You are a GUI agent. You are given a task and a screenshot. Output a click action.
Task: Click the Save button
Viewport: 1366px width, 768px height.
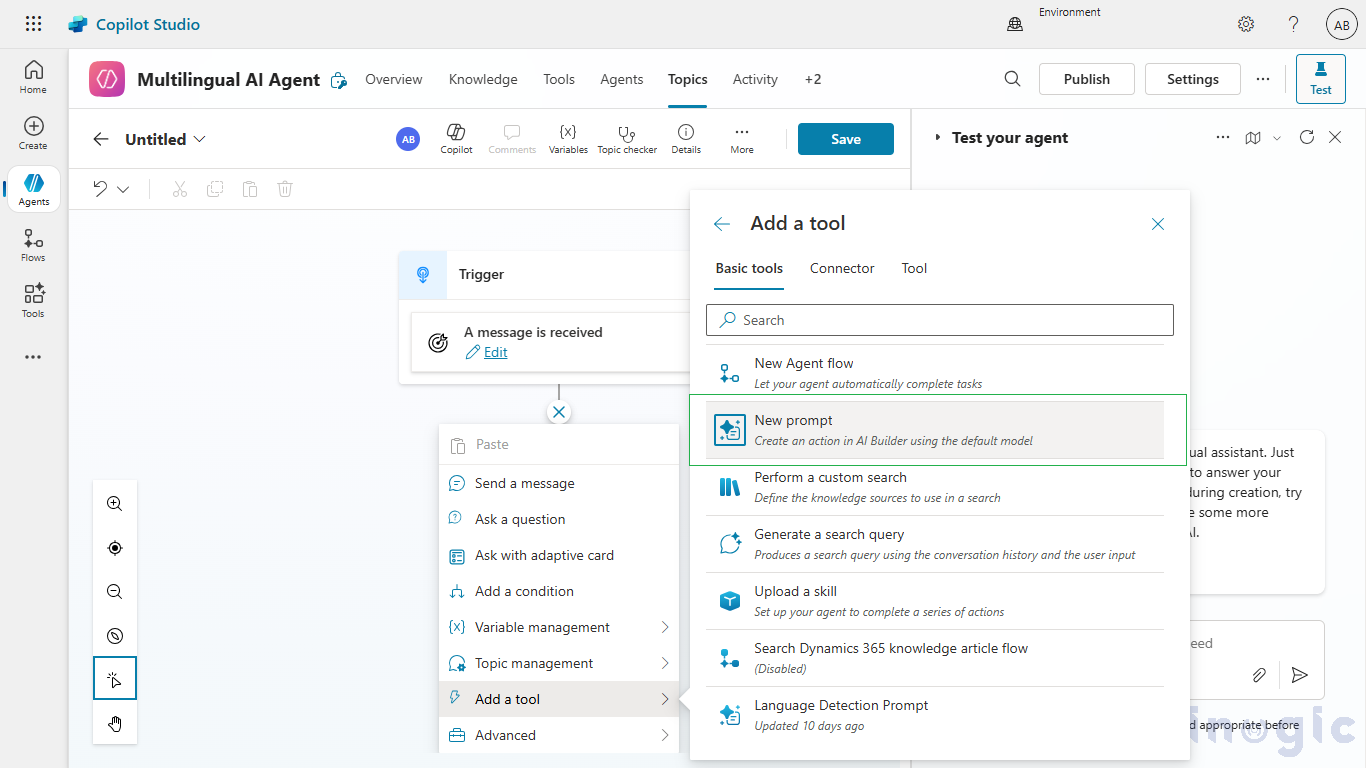pos(845,139)
